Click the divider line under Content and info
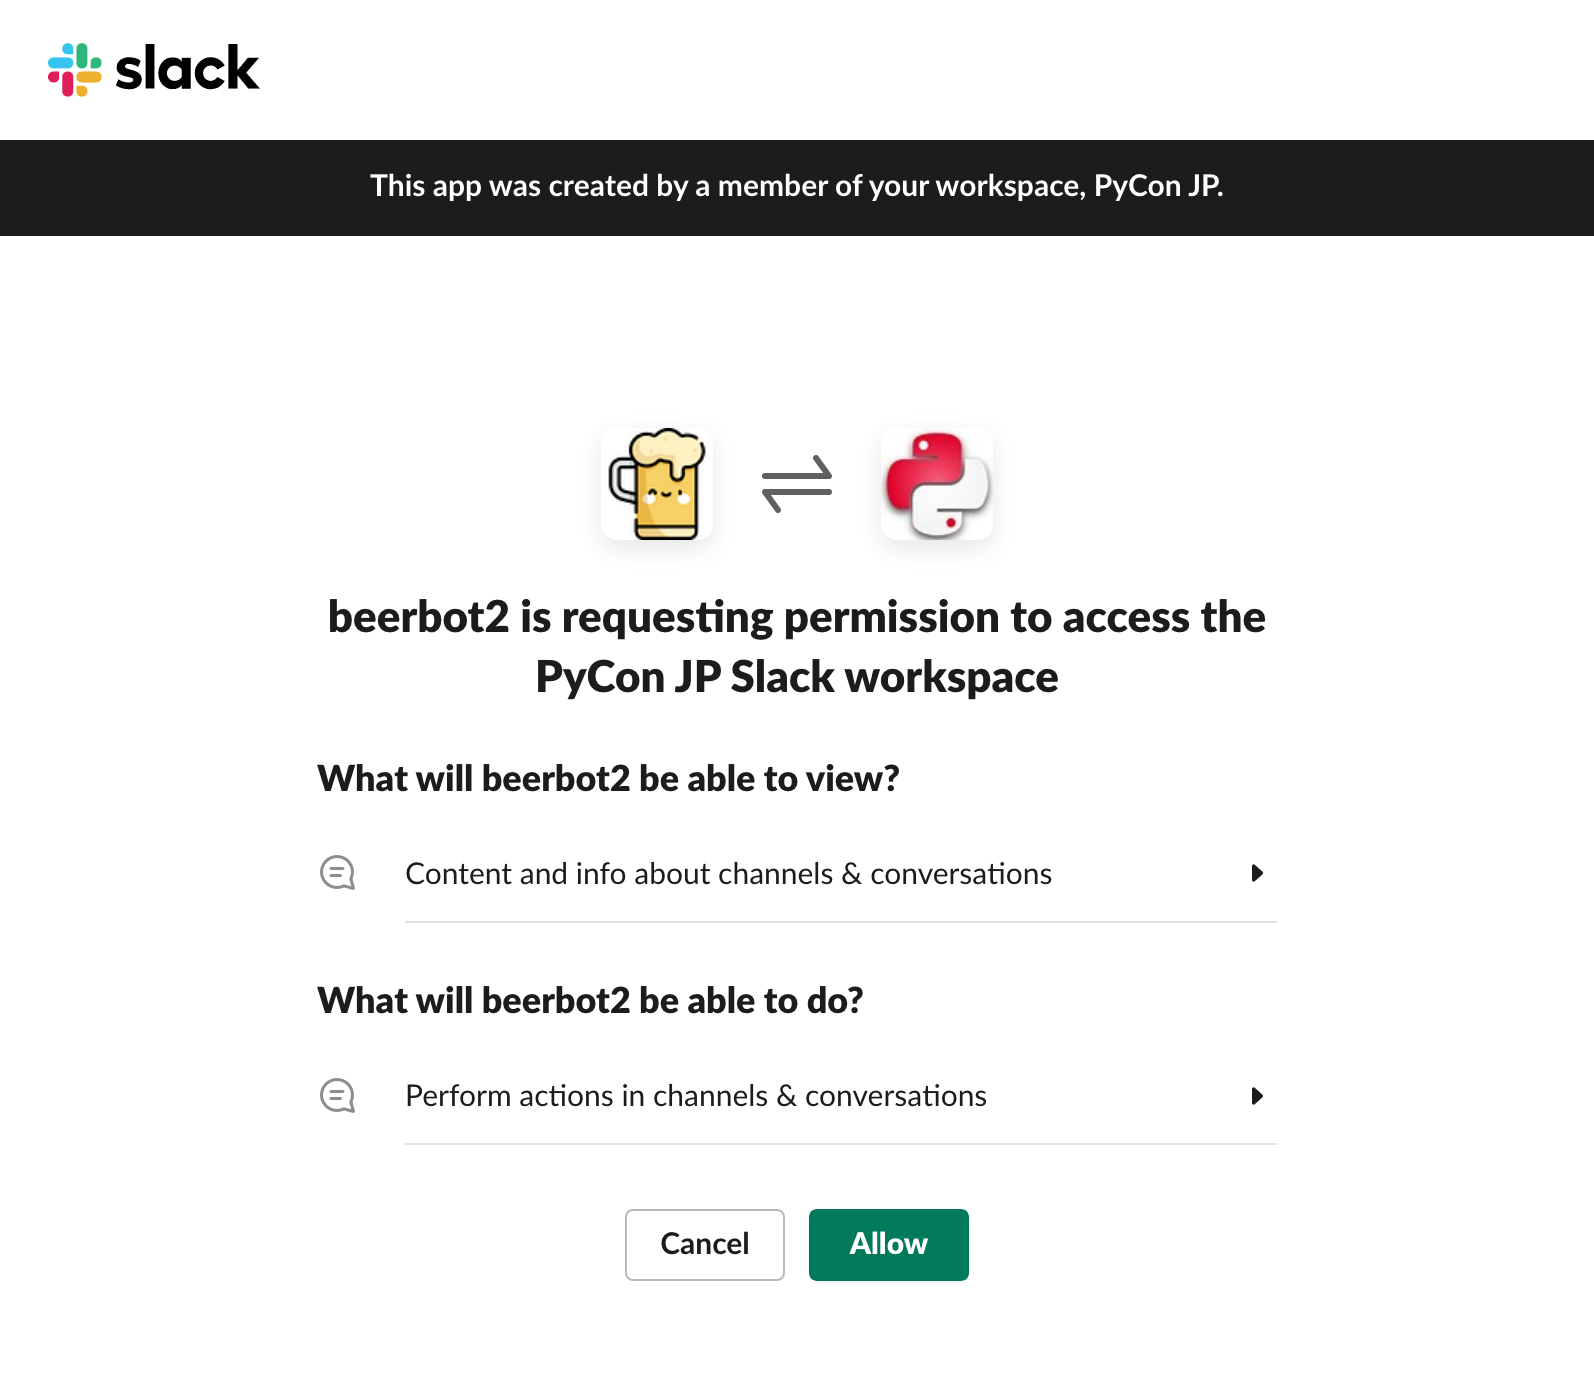1594x1390 pixels. pos(840,922)
